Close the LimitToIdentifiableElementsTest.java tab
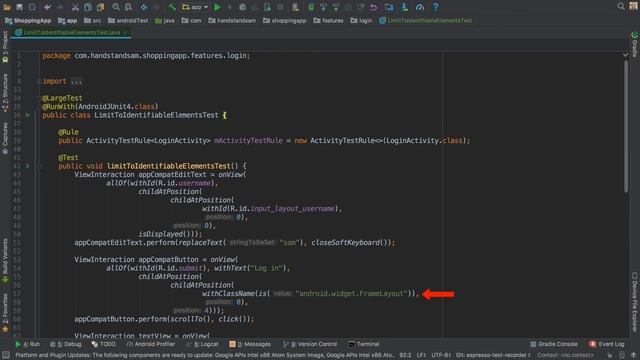The height and width of the screenshot is (360, 640). tap(125, 32)
